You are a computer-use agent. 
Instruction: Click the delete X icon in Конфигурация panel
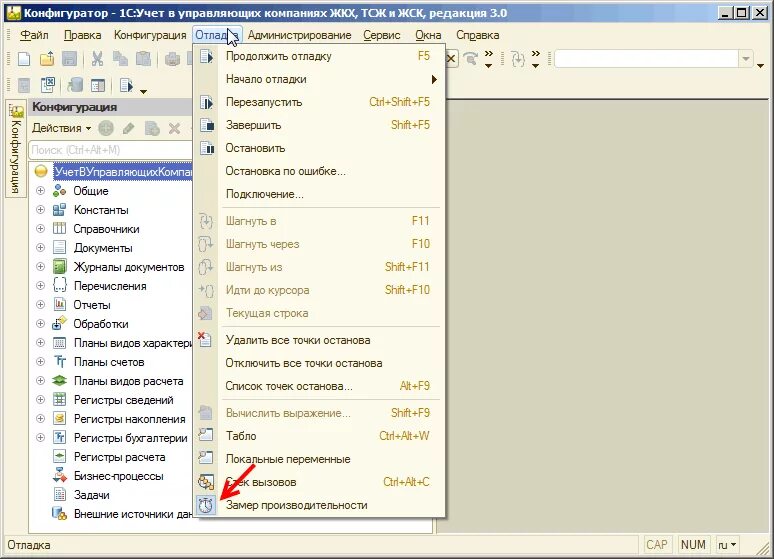click(x=174, y=128)
